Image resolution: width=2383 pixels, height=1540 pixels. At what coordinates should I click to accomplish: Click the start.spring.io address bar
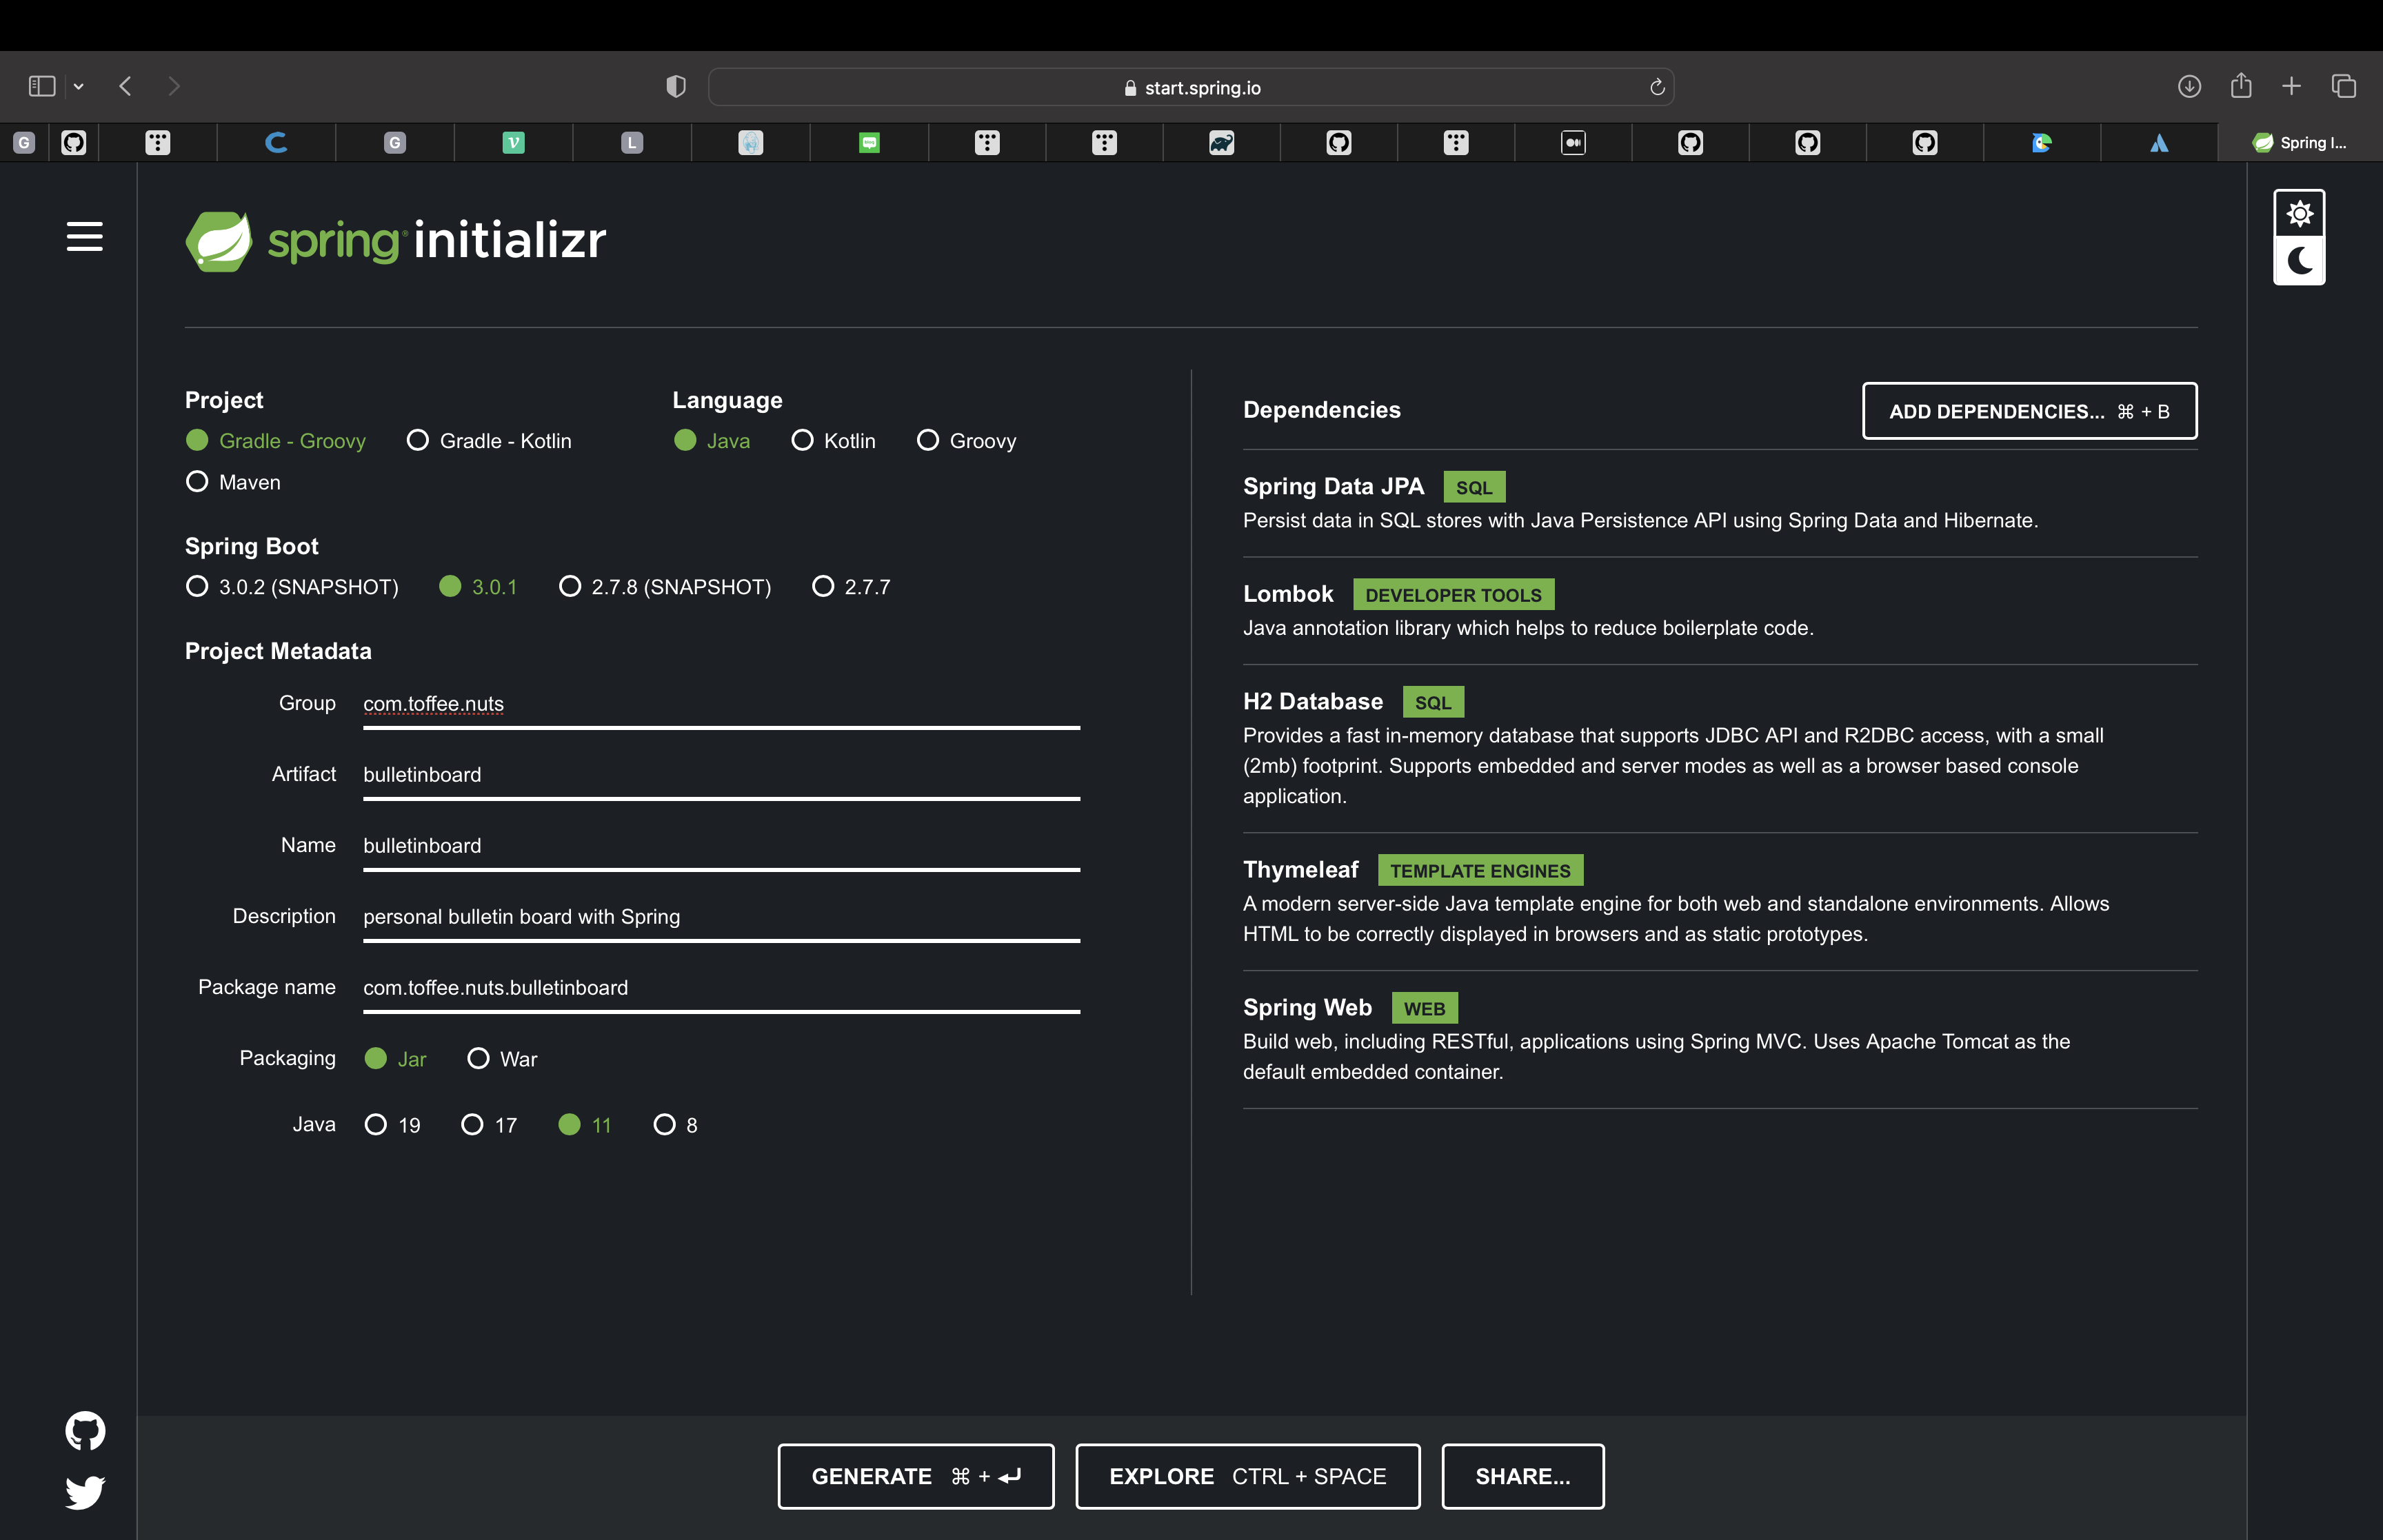click(1191, 87)
